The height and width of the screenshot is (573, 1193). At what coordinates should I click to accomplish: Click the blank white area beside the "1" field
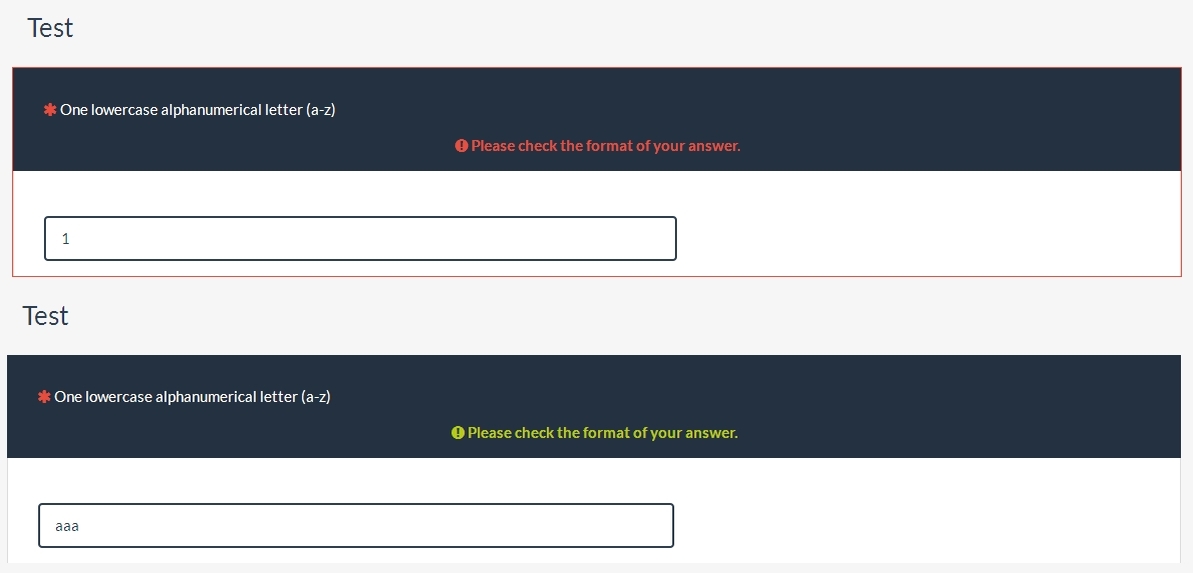pos(920,239)
